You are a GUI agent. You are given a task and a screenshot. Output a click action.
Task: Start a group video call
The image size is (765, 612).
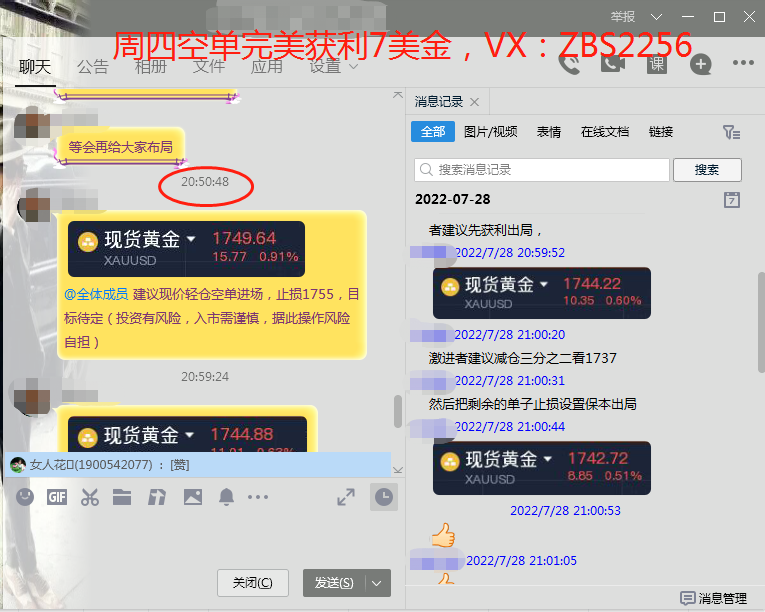pyautogui.click(x=612, y=65)
